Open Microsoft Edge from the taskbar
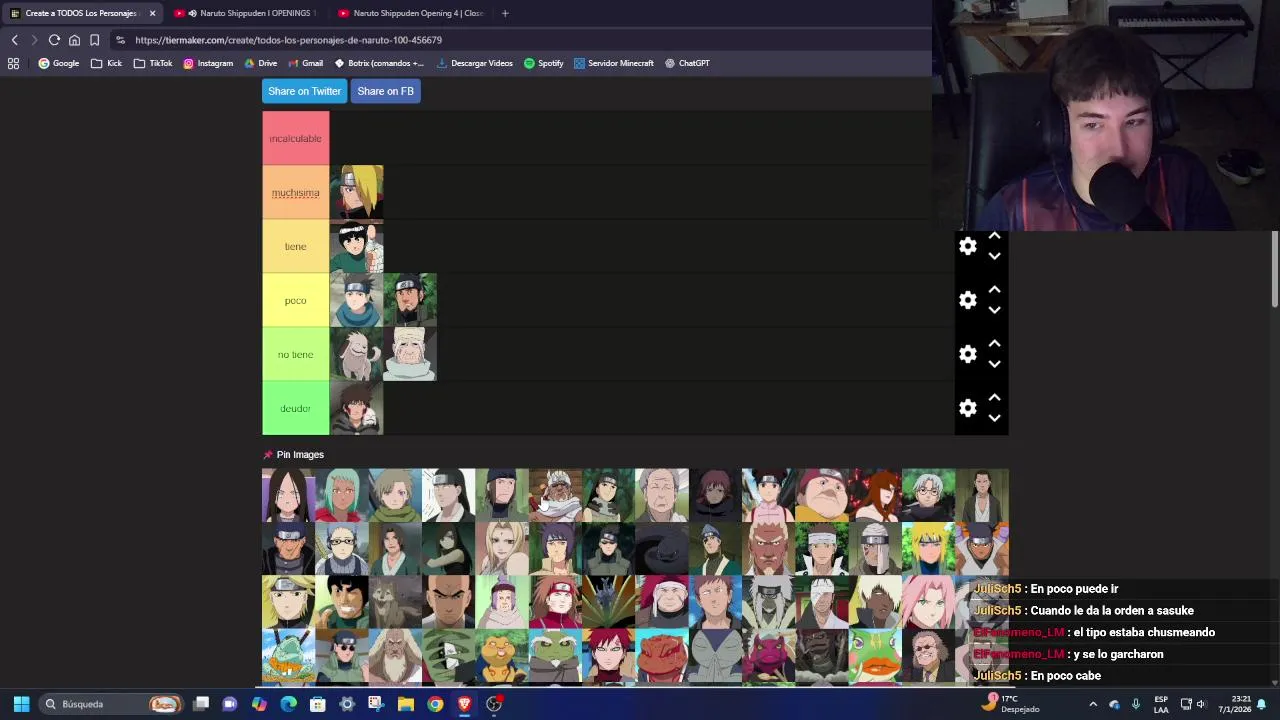 click(289, 704)
